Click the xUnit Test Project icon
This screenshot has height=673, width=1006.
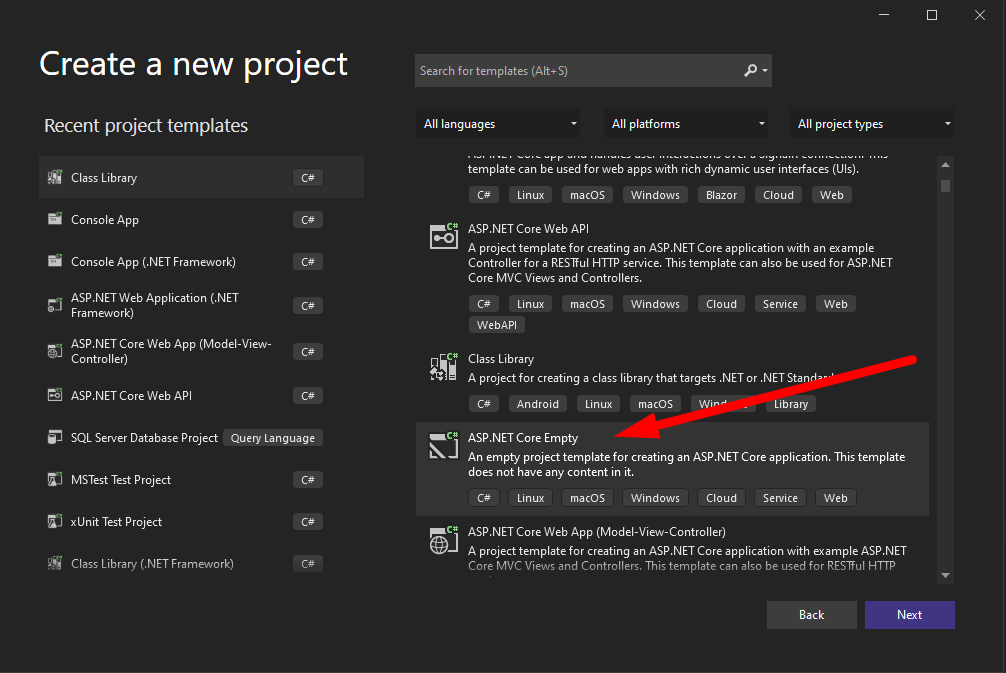54,522
